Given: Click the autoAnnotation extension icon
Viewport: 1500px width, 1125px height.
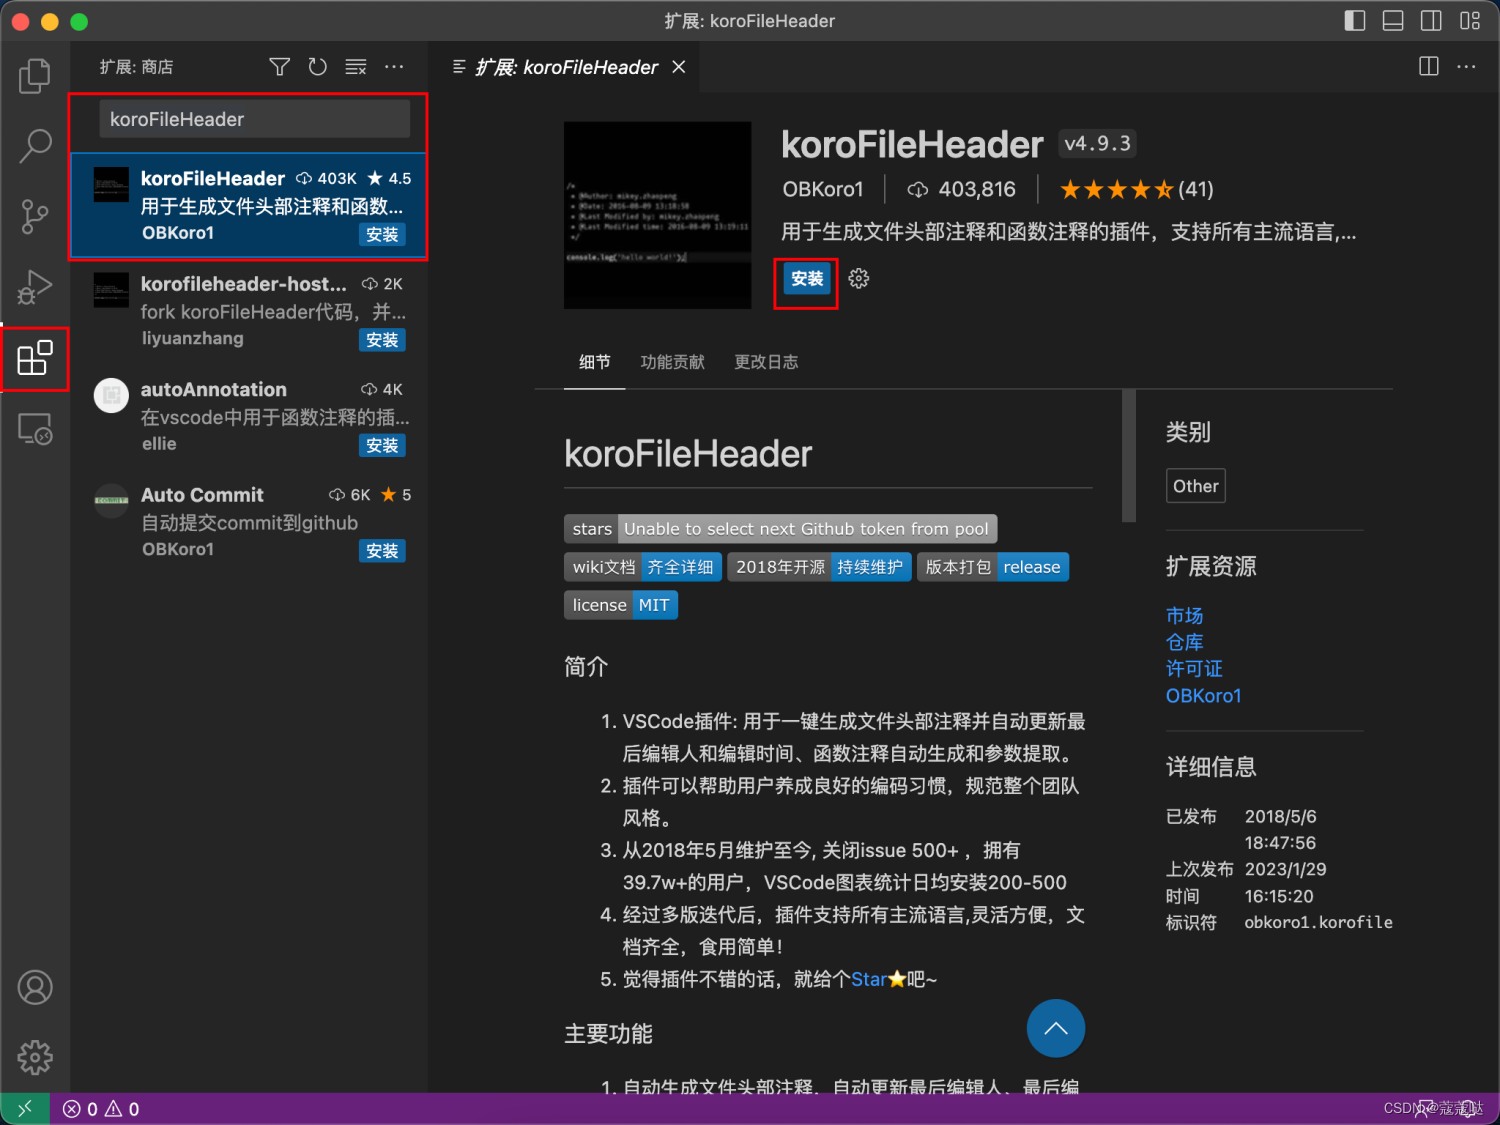Looking at the screenshot, I should 111,396.
